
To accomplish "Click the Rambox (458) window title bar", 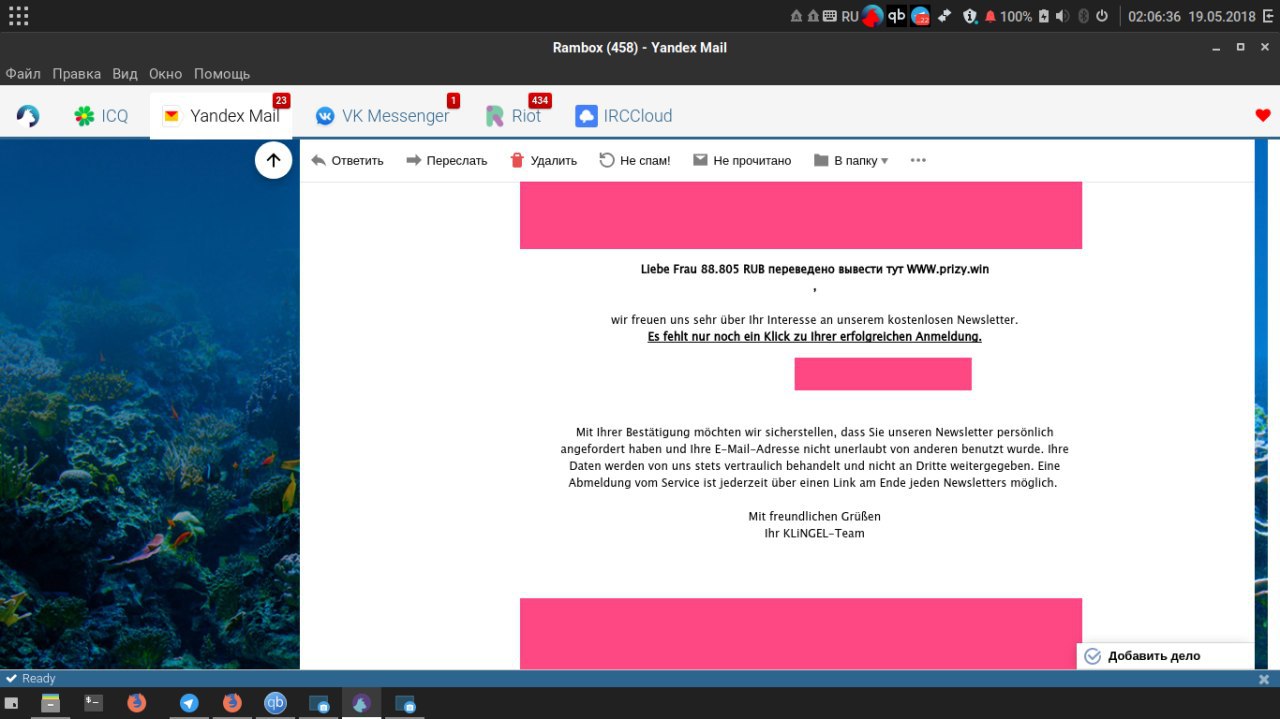I will [640, 47].
